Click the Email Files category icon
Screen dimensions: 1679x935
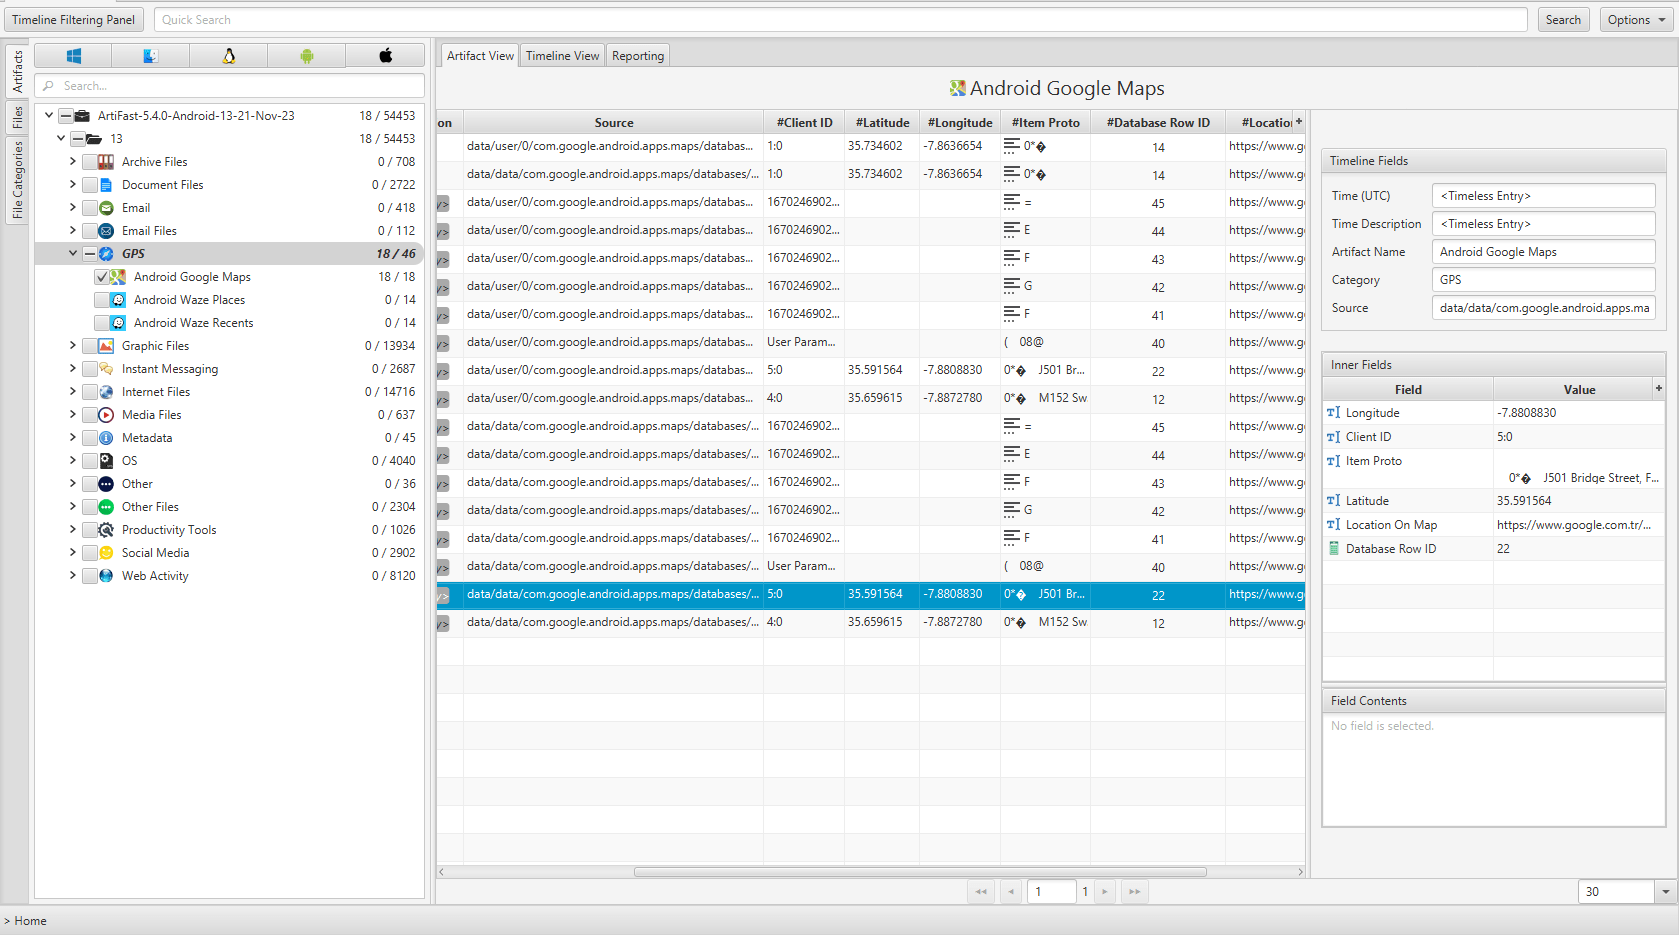106,231
